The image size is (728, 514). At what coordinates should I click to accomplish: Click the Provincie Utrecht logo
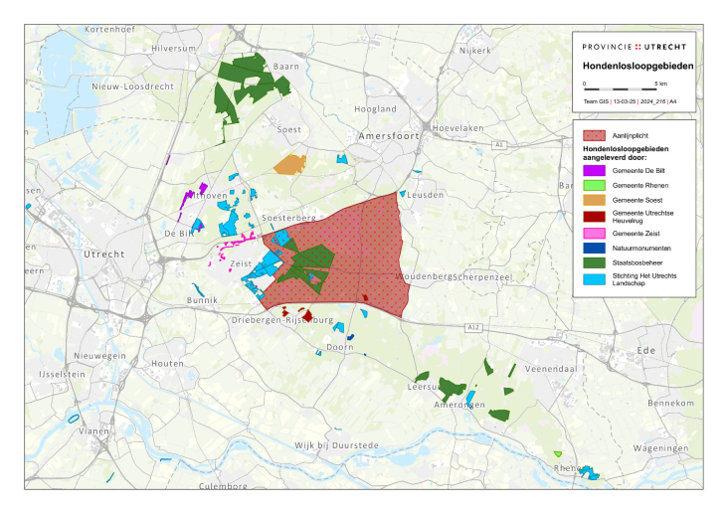click(x=634, y=46)
